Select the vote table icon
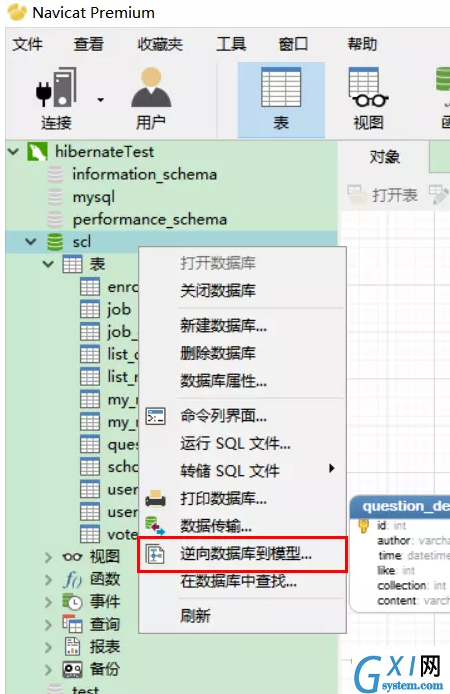This screenshot has width=450, height=694. (90, 534)
